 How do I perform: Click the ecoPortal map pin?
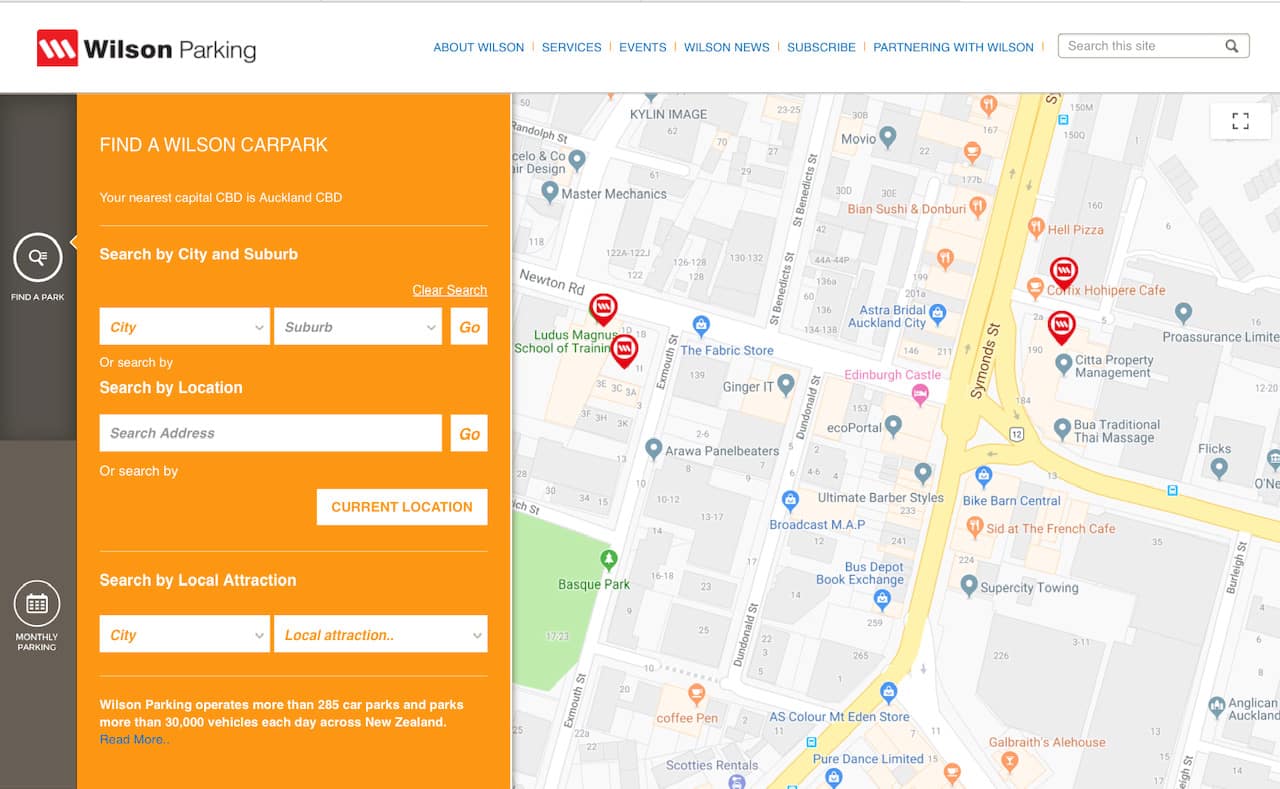click(x=894, y=426)
